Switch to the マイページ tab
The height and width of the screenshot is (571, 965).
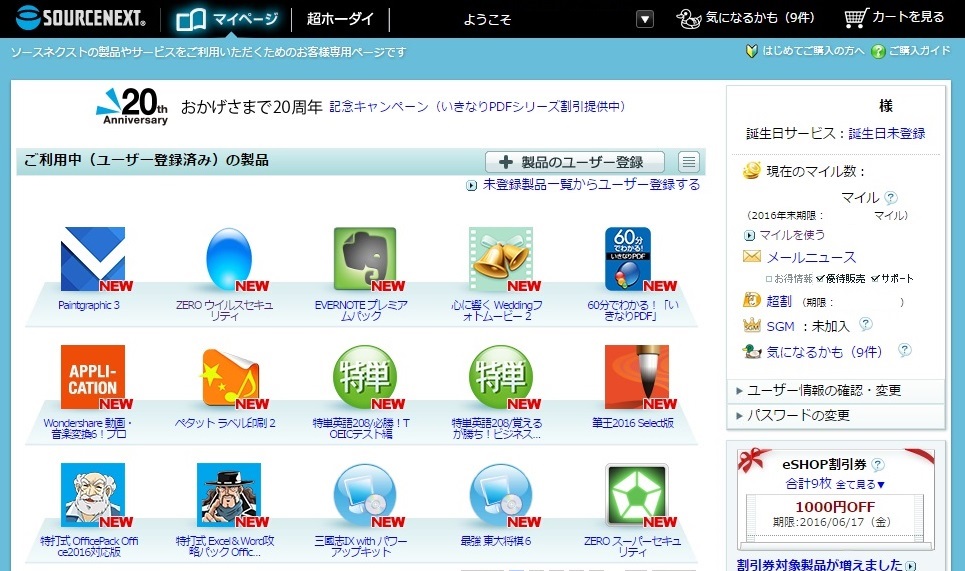click(227, 19)
